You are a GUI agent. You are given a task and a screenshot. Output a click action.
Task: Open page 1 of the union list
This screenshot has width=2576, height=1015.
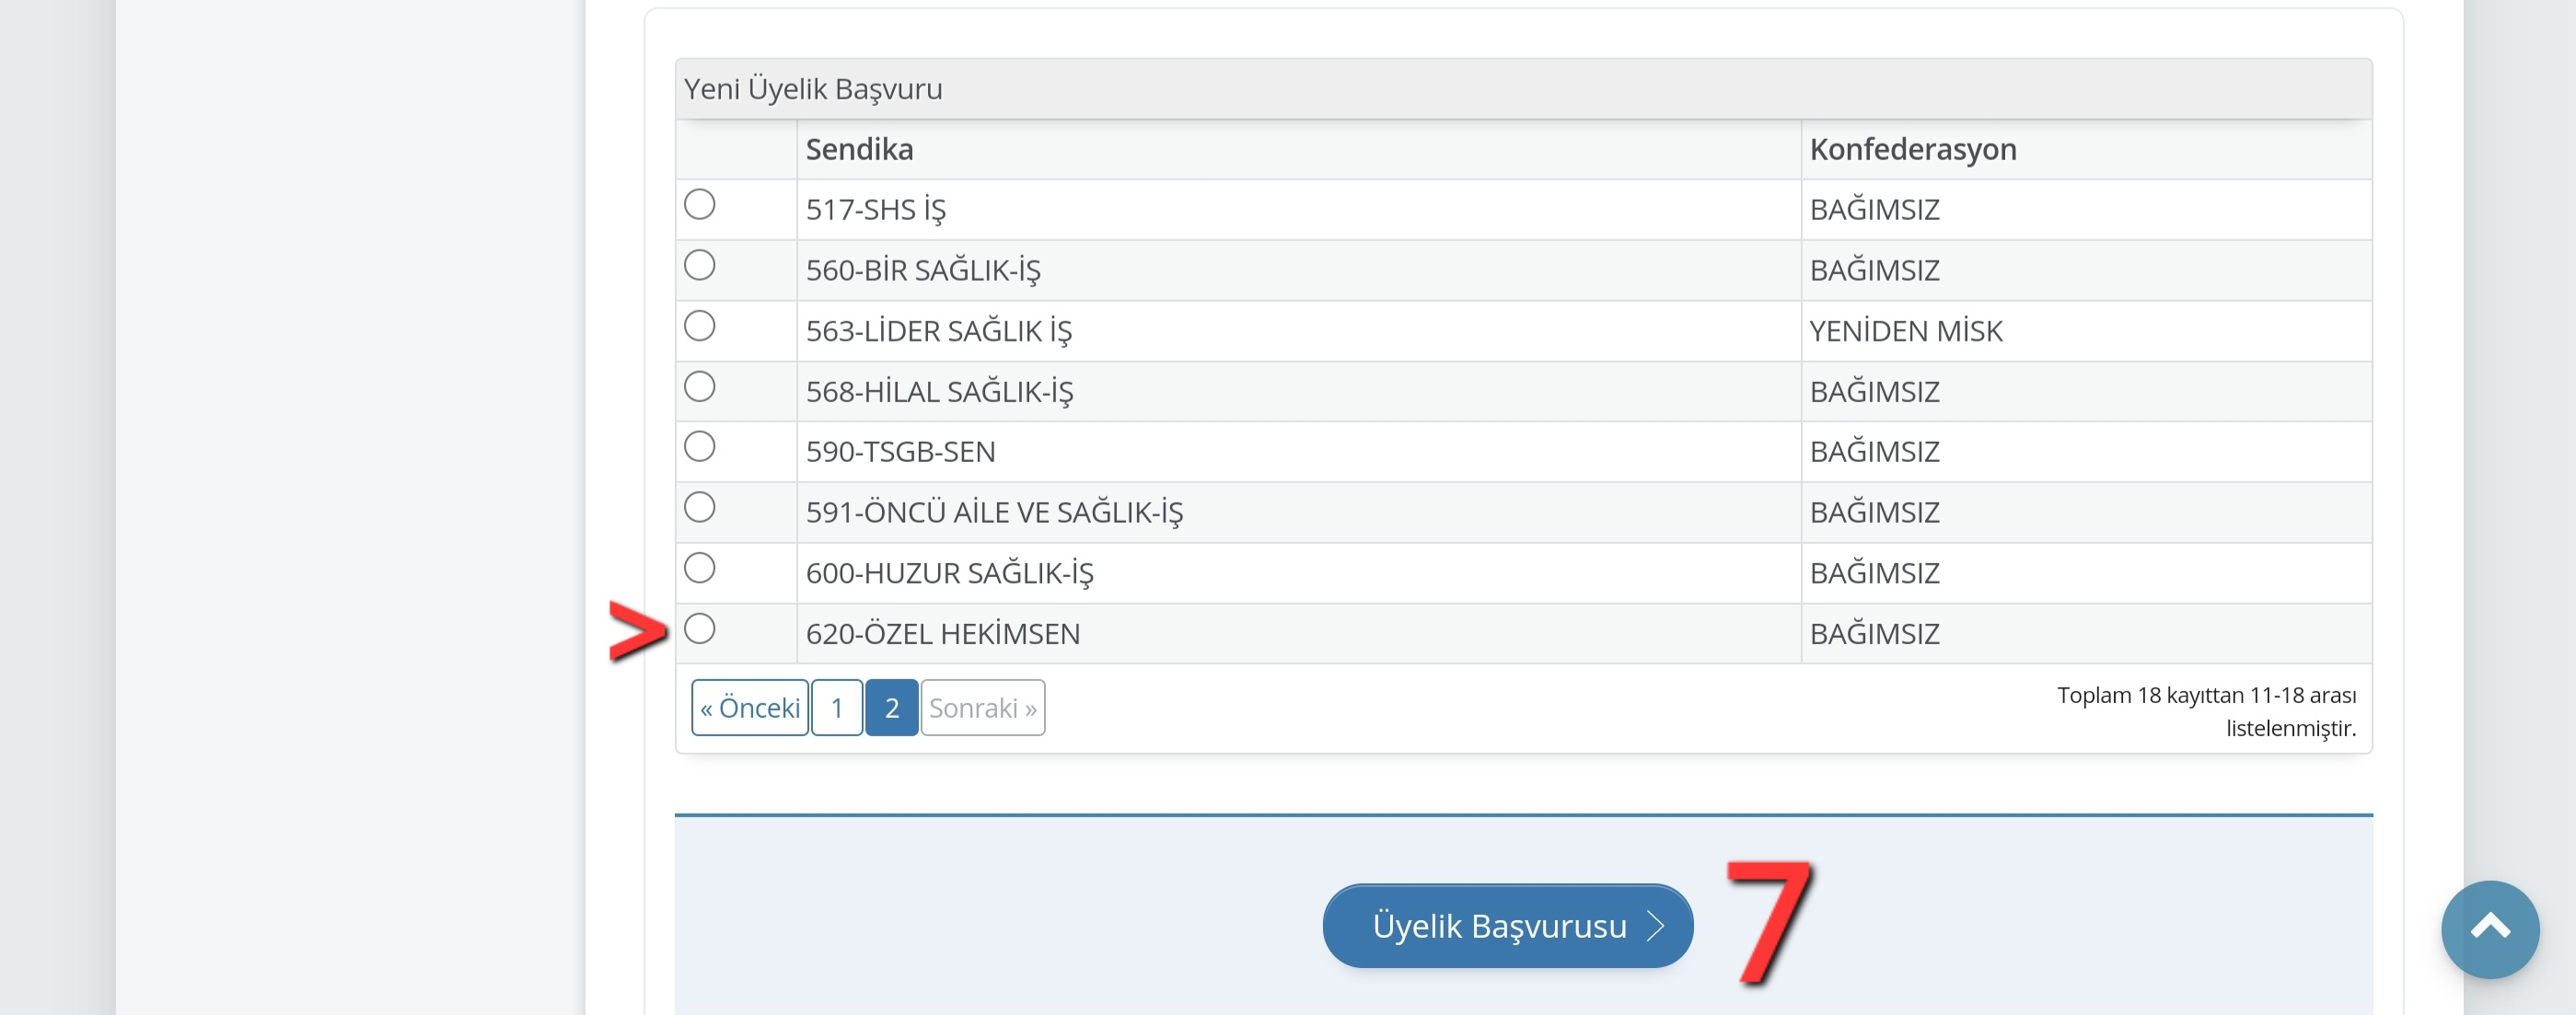click(837, 708)
